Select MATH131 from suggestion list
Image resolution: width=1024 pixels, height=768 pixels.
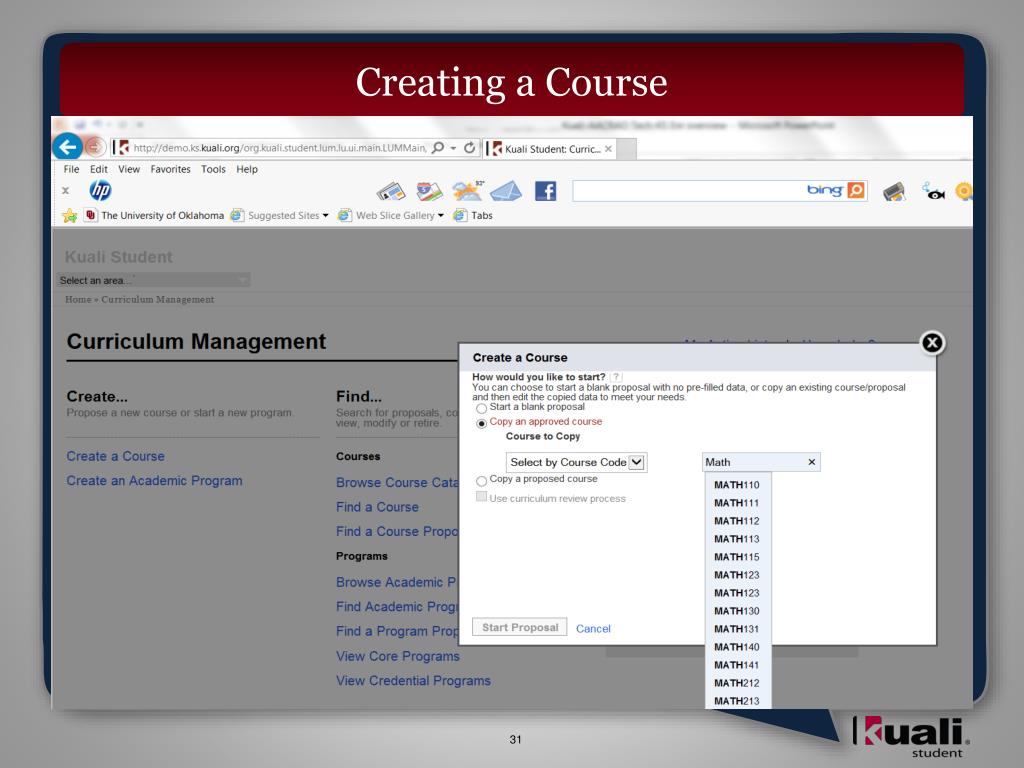pyautogui.click(x=737, y=629)
